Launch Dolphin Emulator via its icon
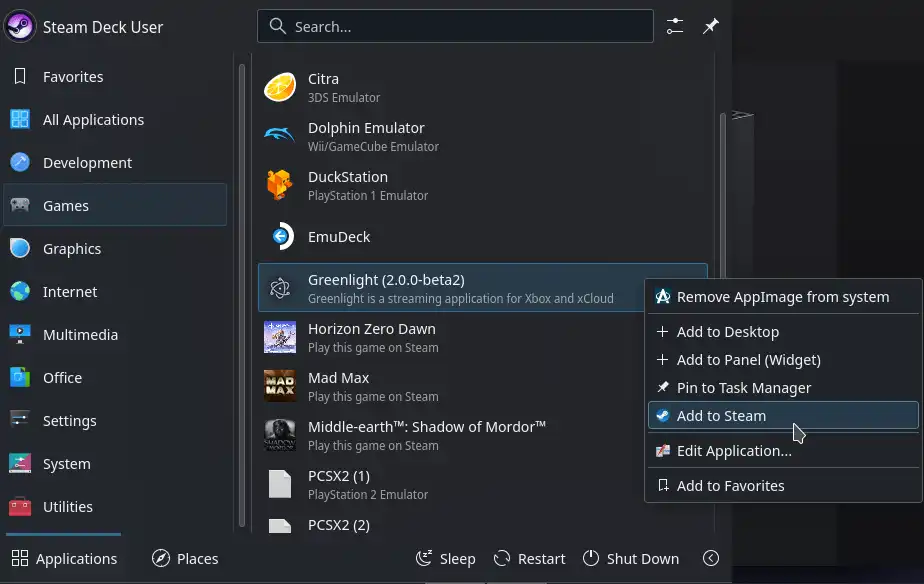924x584 pixels. (280, 137)
